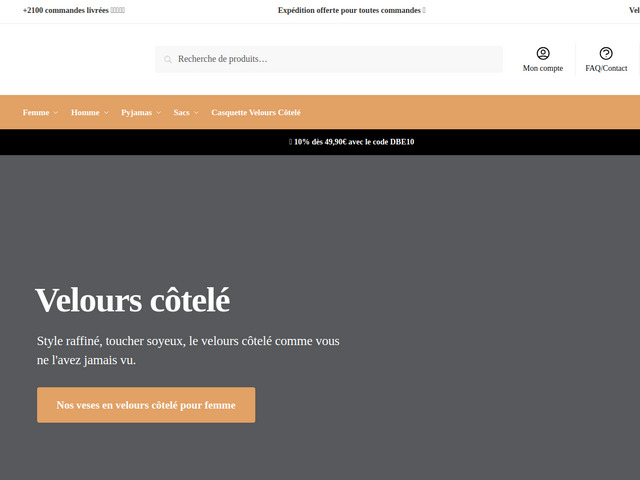Expand the Homme menu chevron
Viewport: 640px width, 480px height.
point(106,113)
